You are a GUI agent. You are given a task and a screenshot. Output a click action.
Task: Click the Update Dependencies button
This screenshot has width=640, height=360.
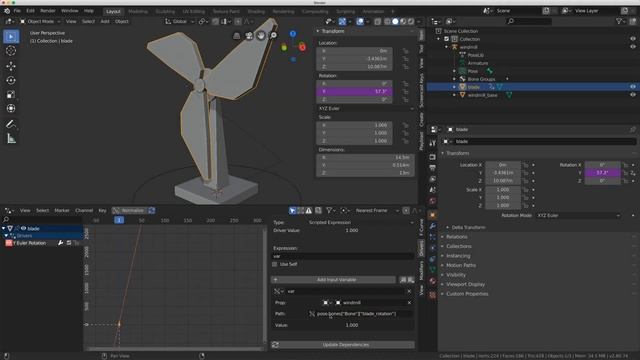pyautogui.click(x=343, y=345)
